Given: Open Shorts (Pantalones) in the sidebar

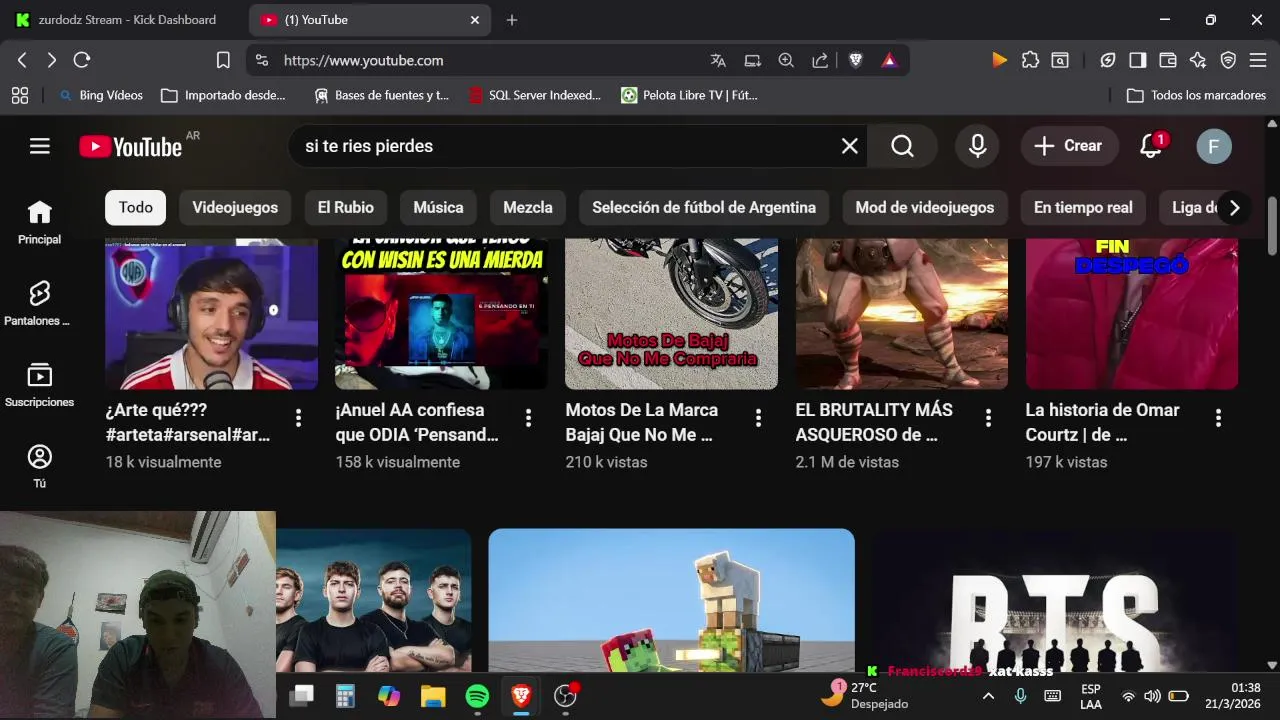Looking at the screenshot, I should (40, 303).
